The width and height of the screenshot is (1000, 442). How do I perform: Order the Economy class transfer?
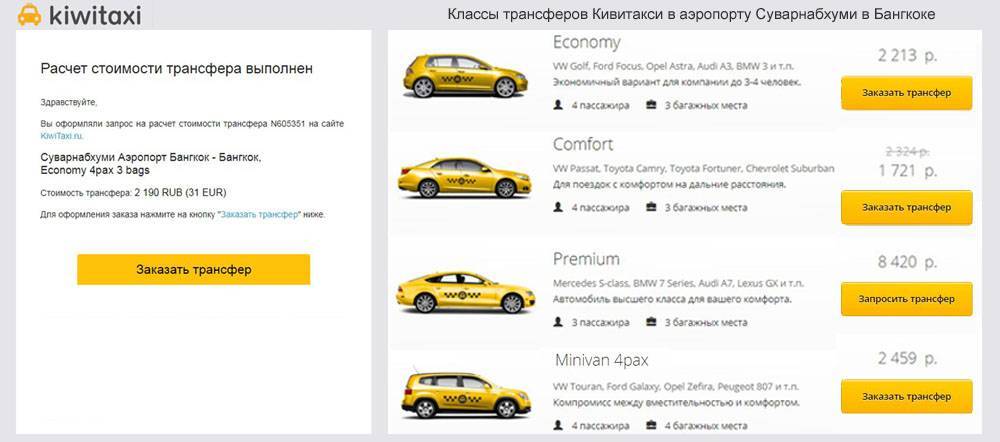tap(906, 92)
